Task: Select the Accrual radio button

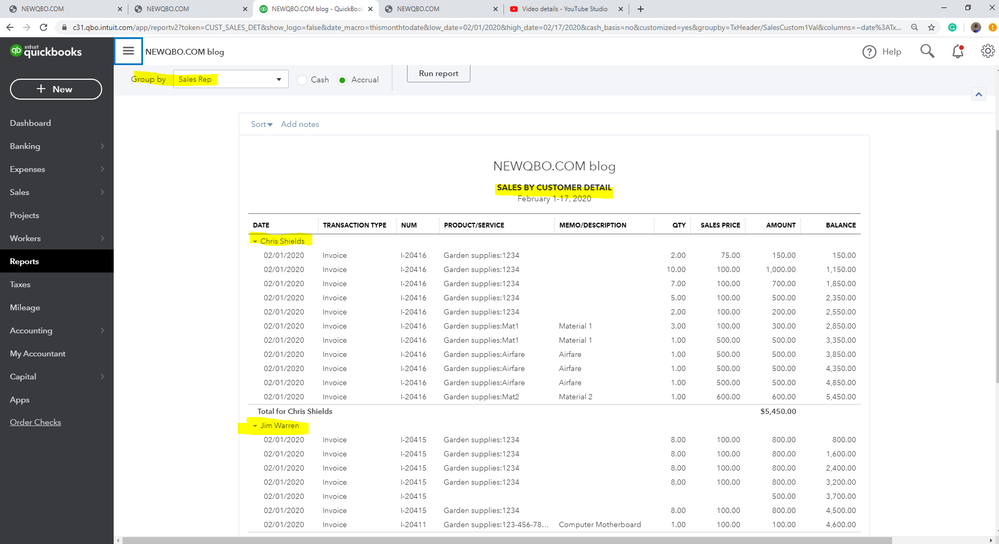Action: coord(343,80)
